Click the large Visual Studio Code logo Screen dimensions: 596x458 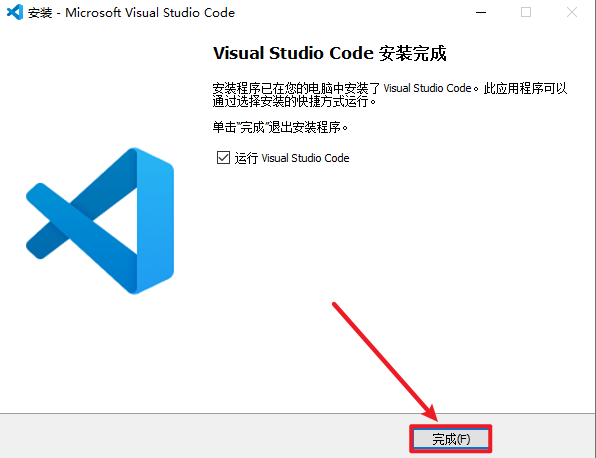[x=100, y=221]
